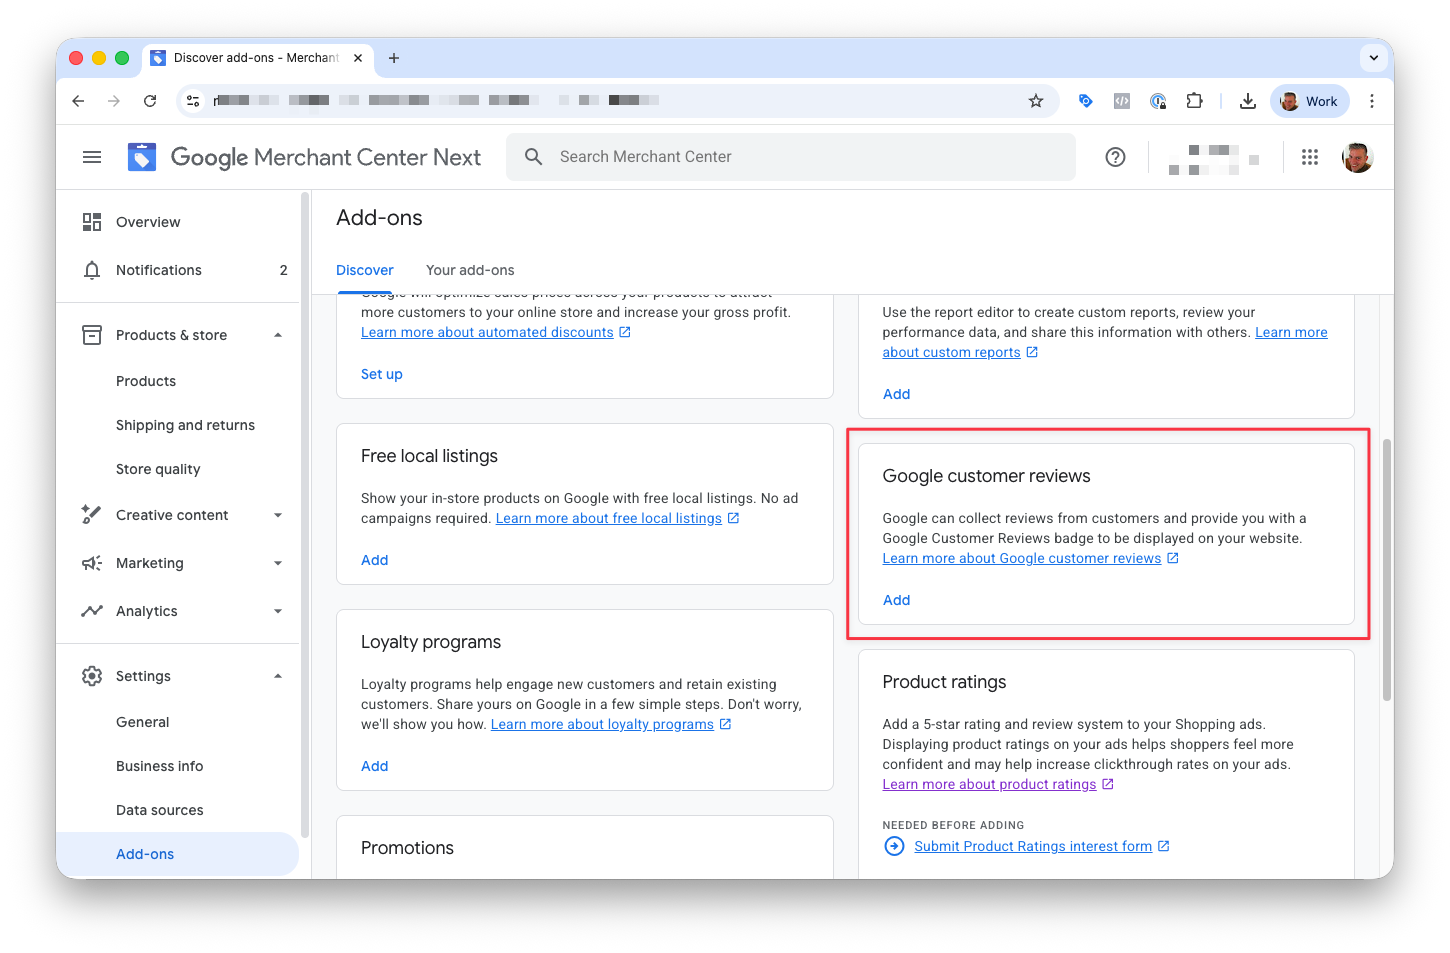Switch to the Your add-ons tab
The height and width of the screenshot is (953, 1450).
tap(470, 270)
